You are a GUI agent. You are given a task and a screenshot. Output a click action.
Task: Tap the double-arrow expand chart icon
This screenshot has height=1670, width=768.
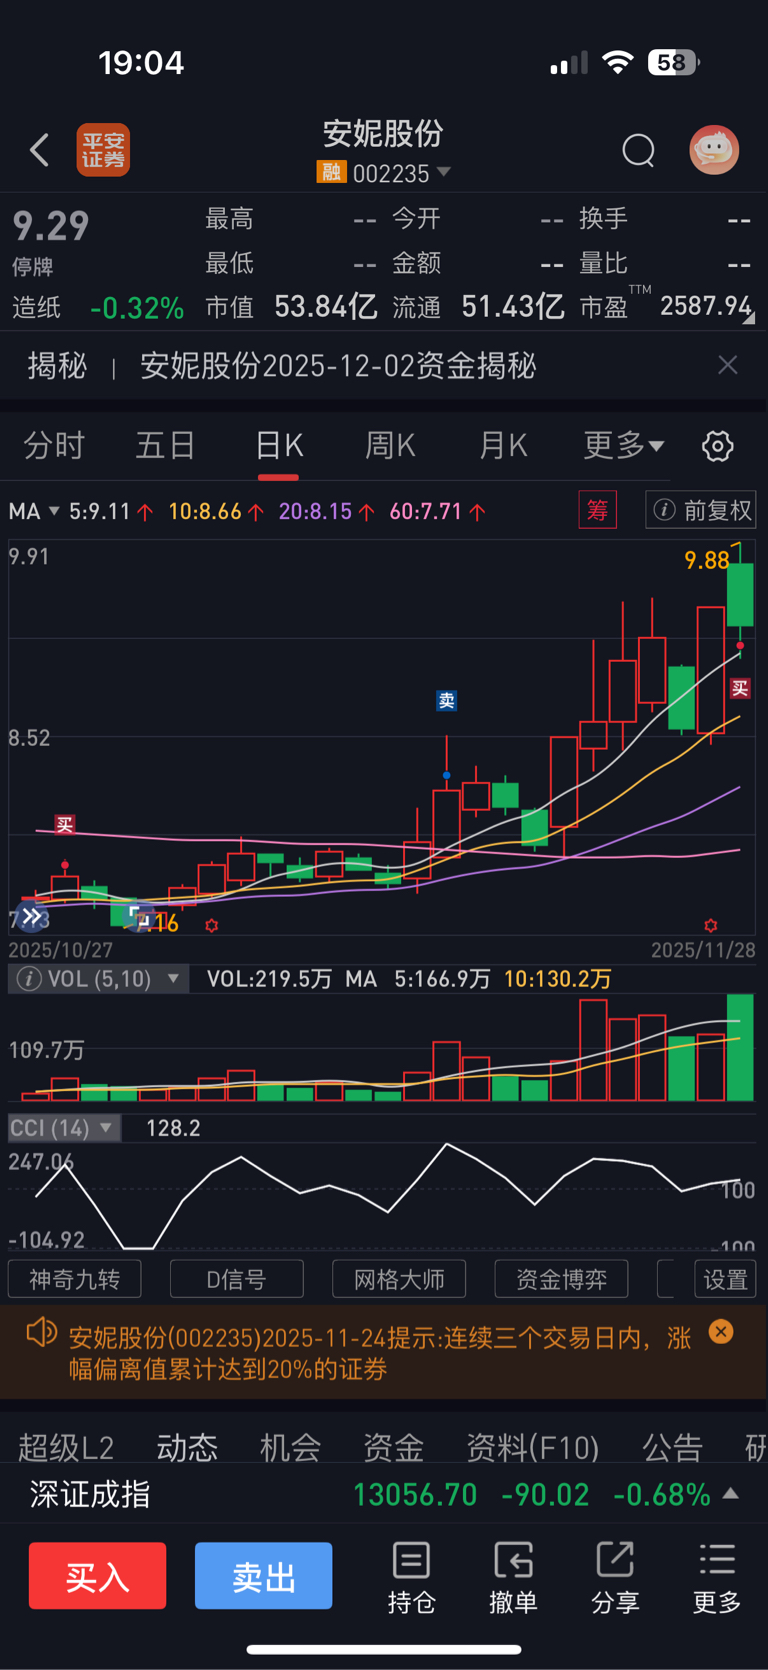(x=32, y=916)
